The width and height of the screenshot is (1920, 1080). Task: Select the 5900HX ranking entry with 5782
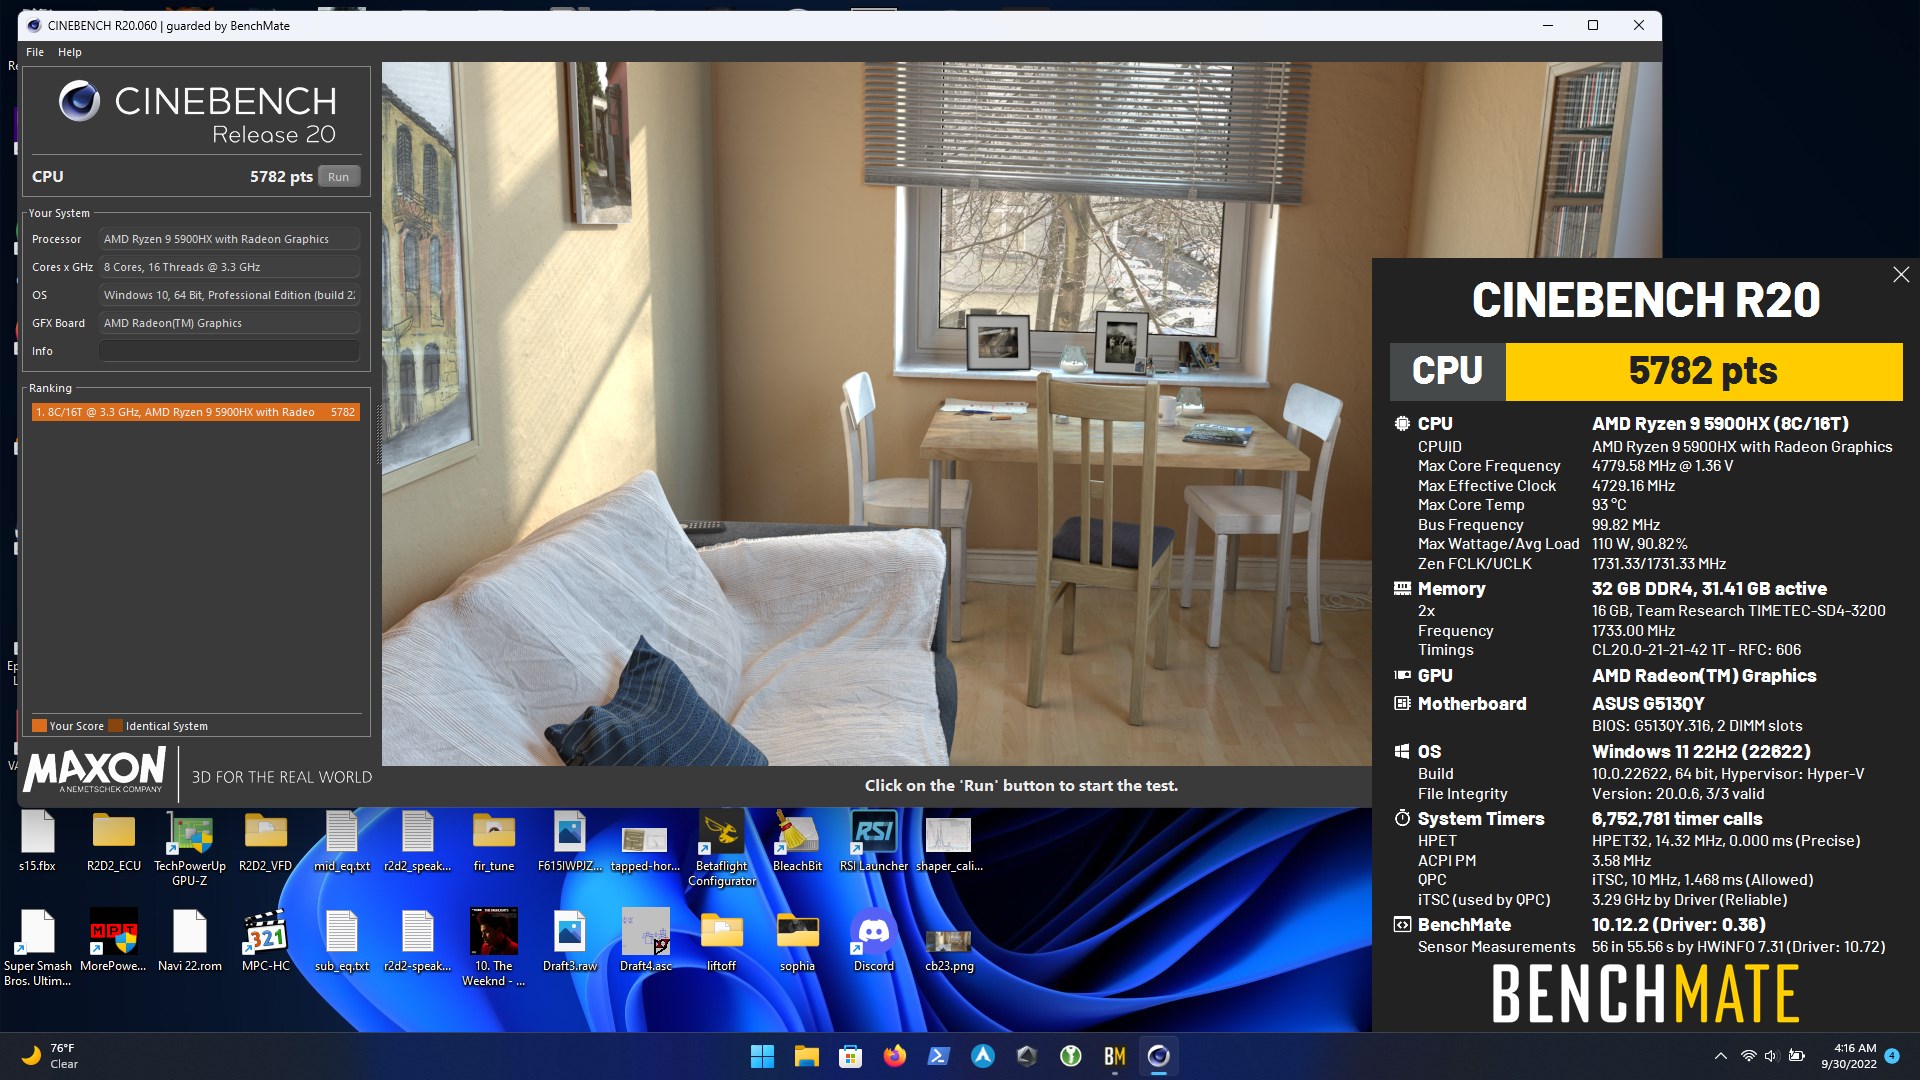[x=195, y=412]
